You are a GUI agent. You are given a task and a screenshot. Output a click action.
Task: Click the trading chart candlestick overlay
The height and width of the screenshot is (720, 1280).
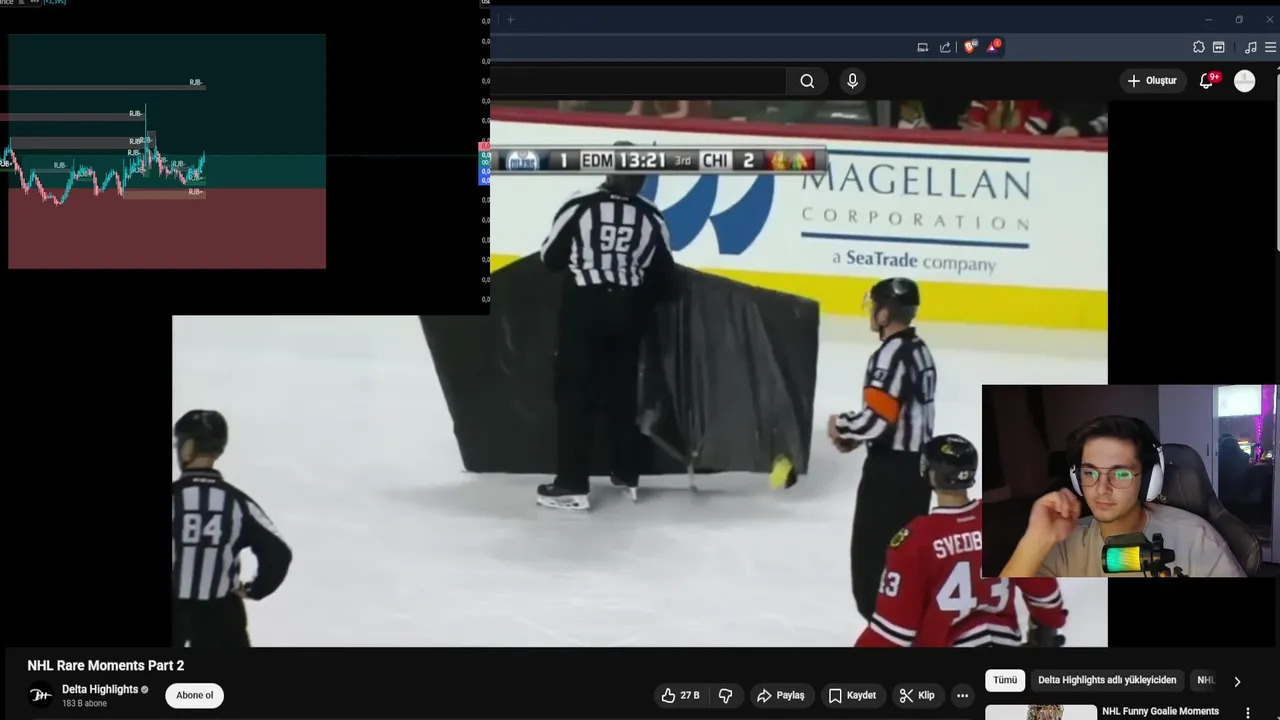(x=166, y=151)
